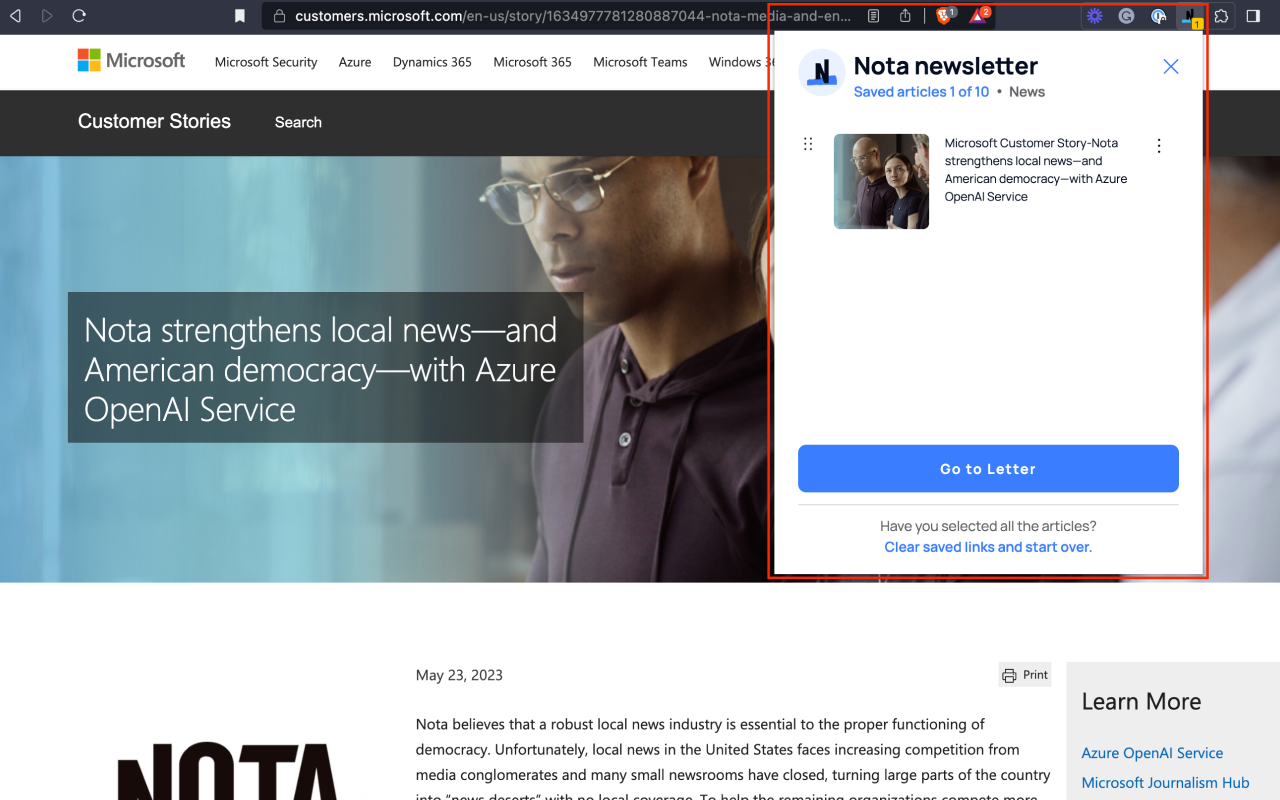
Task: Open the Extensions puzzle-piece menu
Action: (1221, 16)
